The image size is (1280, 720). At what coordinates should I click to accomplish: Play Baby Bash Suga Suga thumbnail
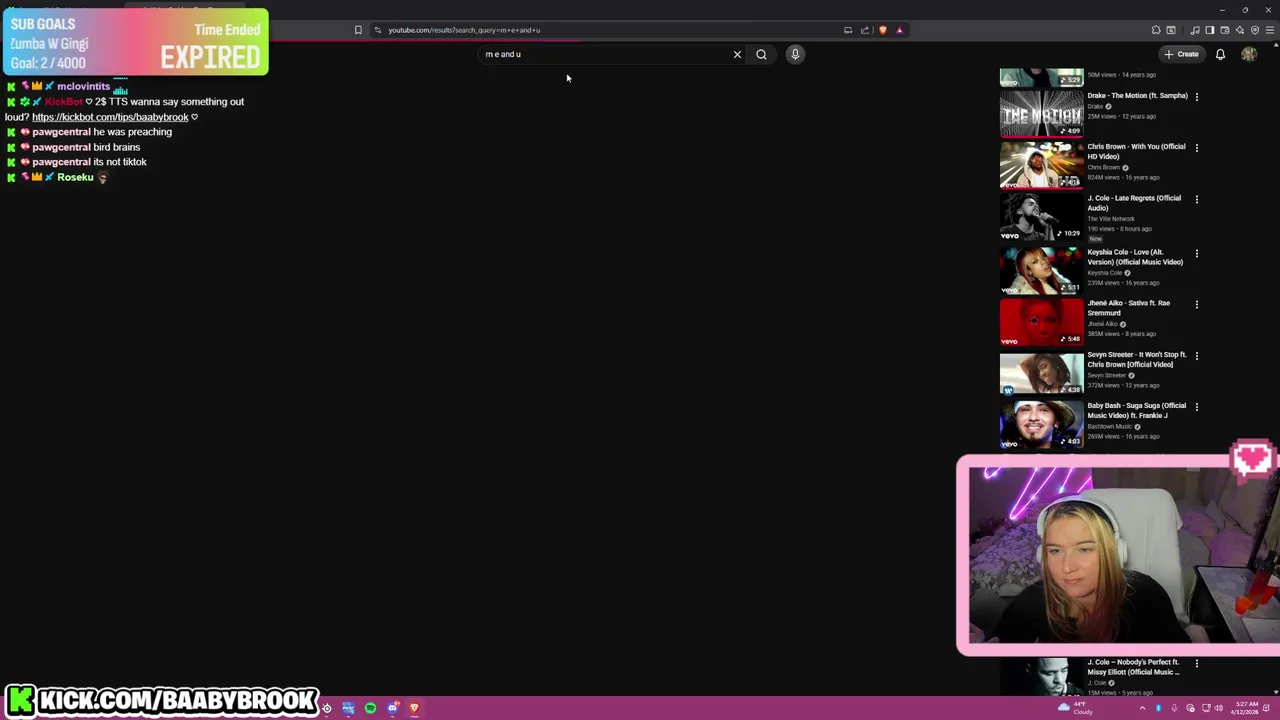coord(1041,424)
